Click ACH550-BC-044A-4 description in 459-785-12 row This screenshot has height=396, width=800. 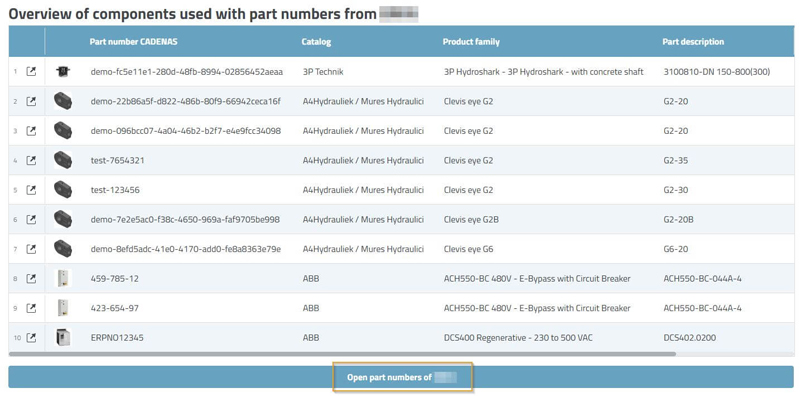point(703,279)
